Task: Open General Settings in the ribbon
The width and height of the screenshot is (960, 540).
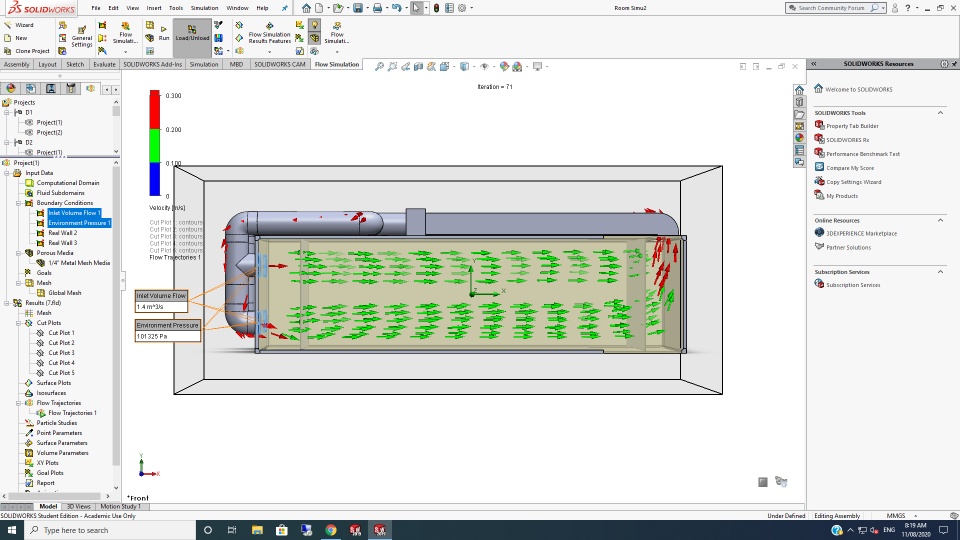Action: point(81,34)
